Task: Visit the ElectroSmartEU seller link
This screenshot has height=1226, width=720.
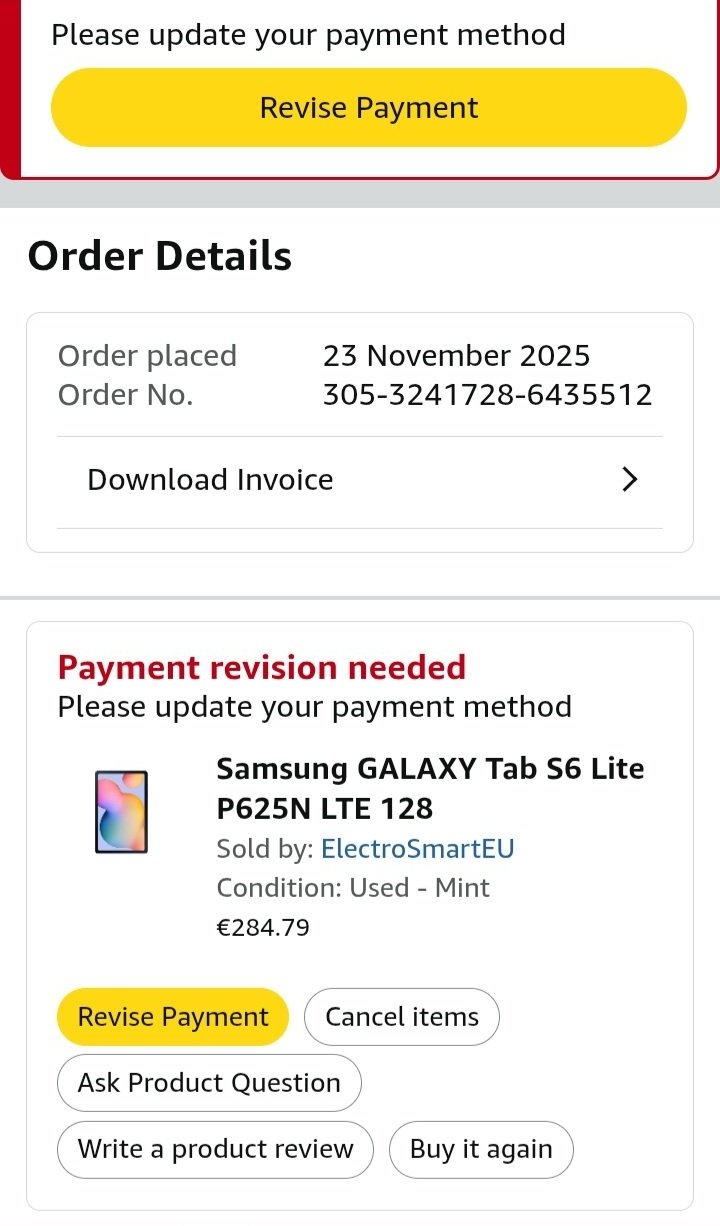Action: pos(417,849)
